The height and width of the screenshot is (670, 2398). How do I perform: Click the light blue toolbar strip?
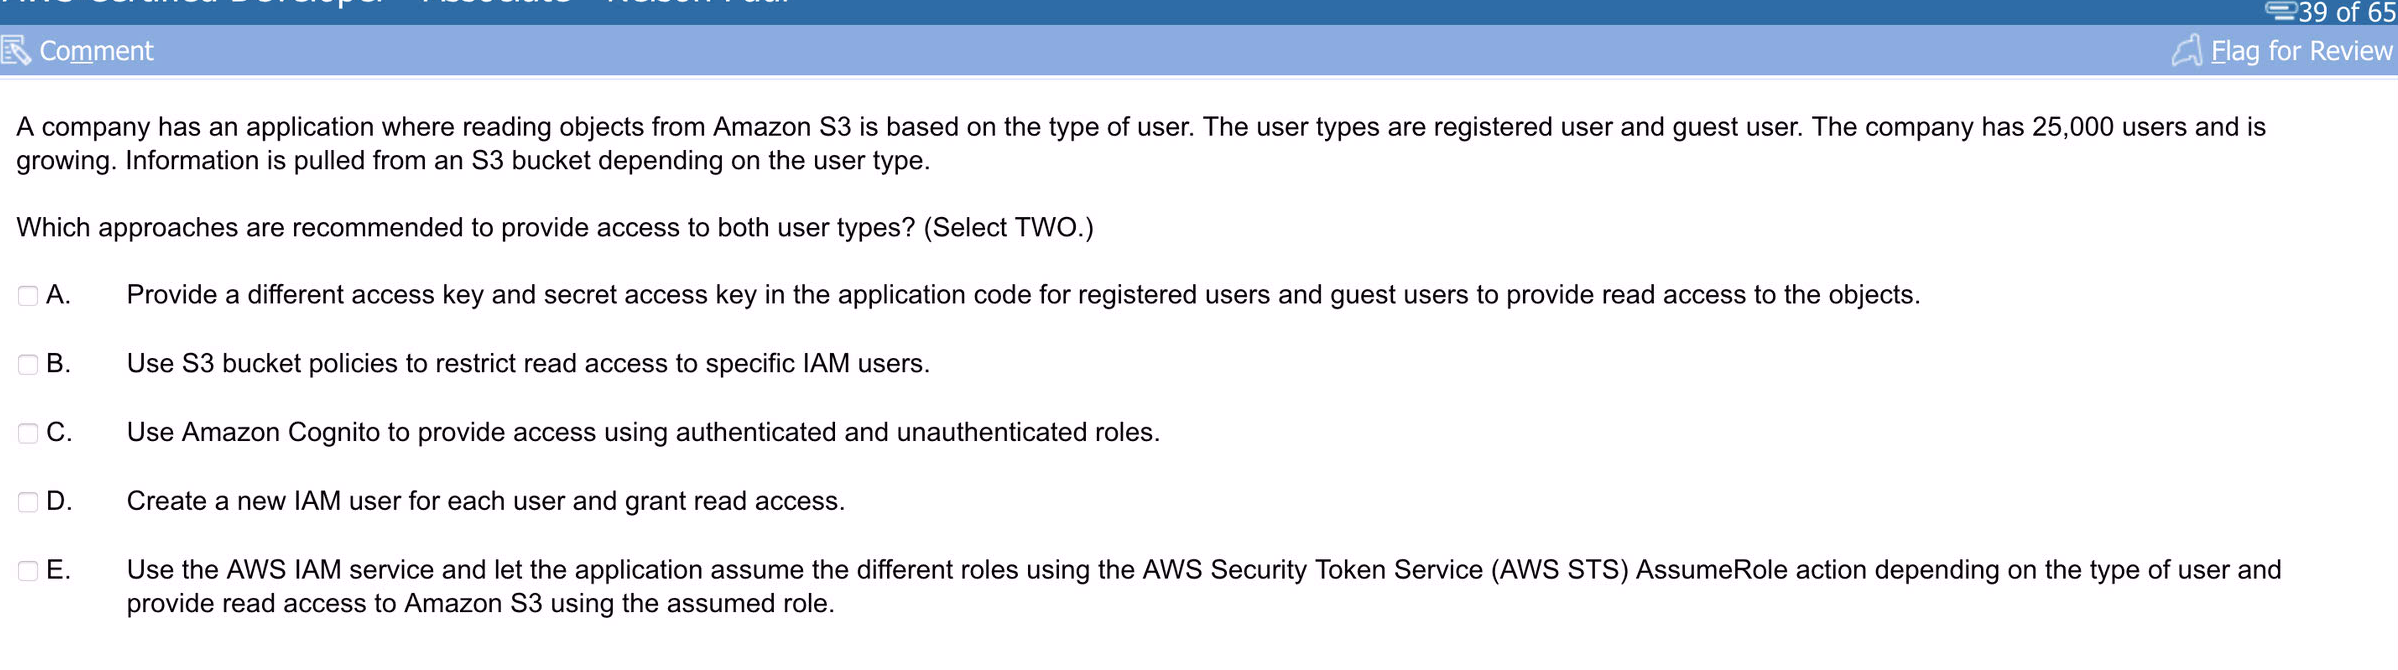[x=1199, y=50]
